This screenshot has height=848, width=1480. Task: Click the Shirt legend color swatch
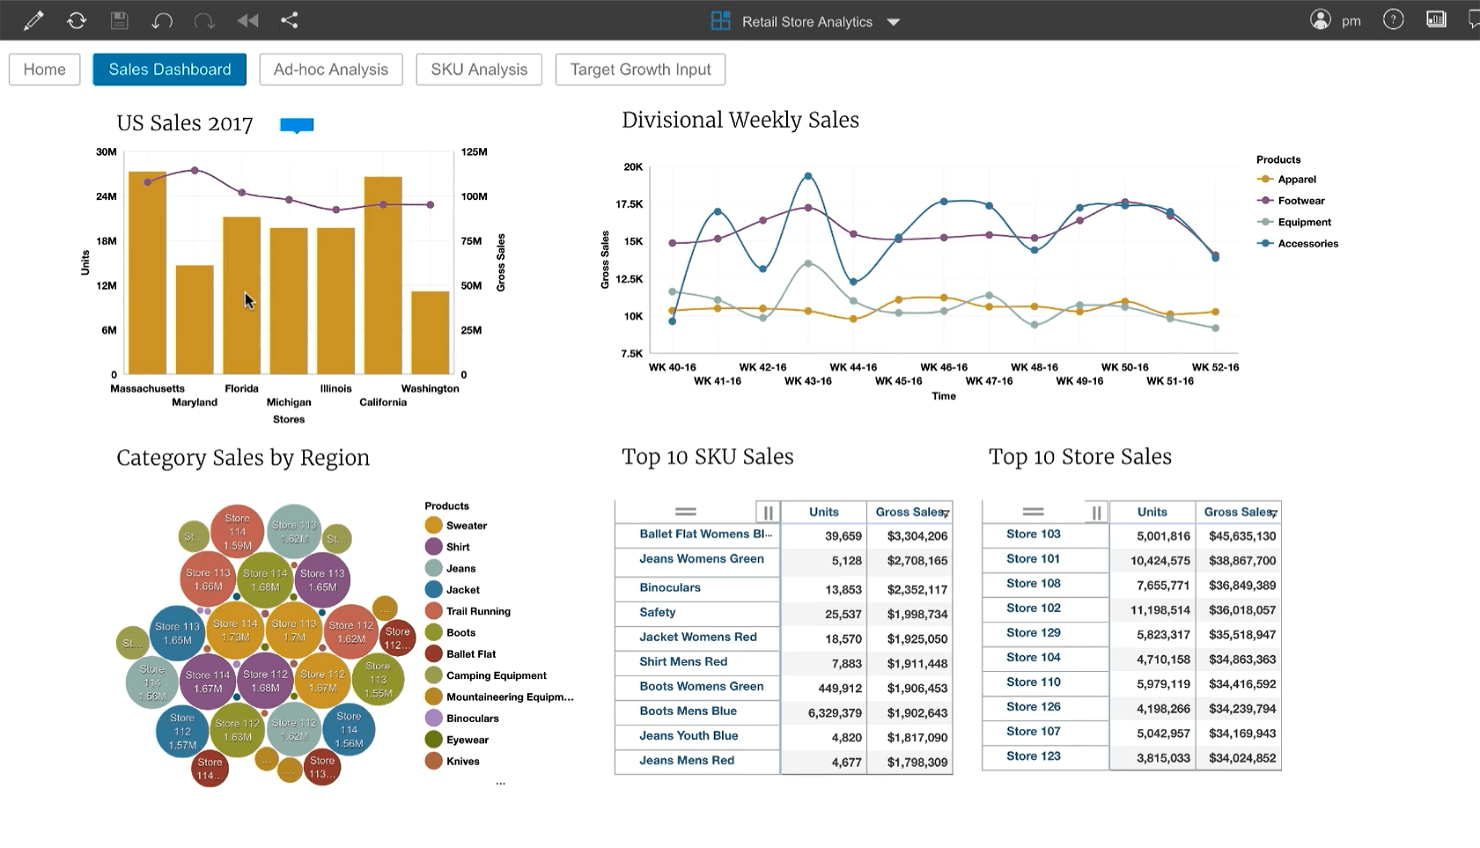pyautogui.click(x=434, y=547)
